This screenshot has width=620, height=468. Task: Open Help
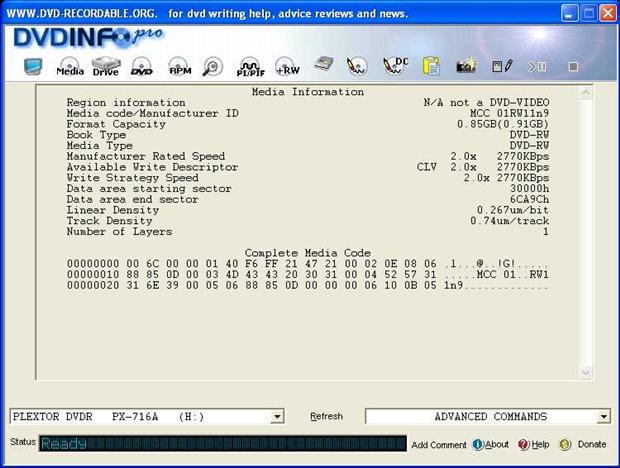(x=534, y=444)
